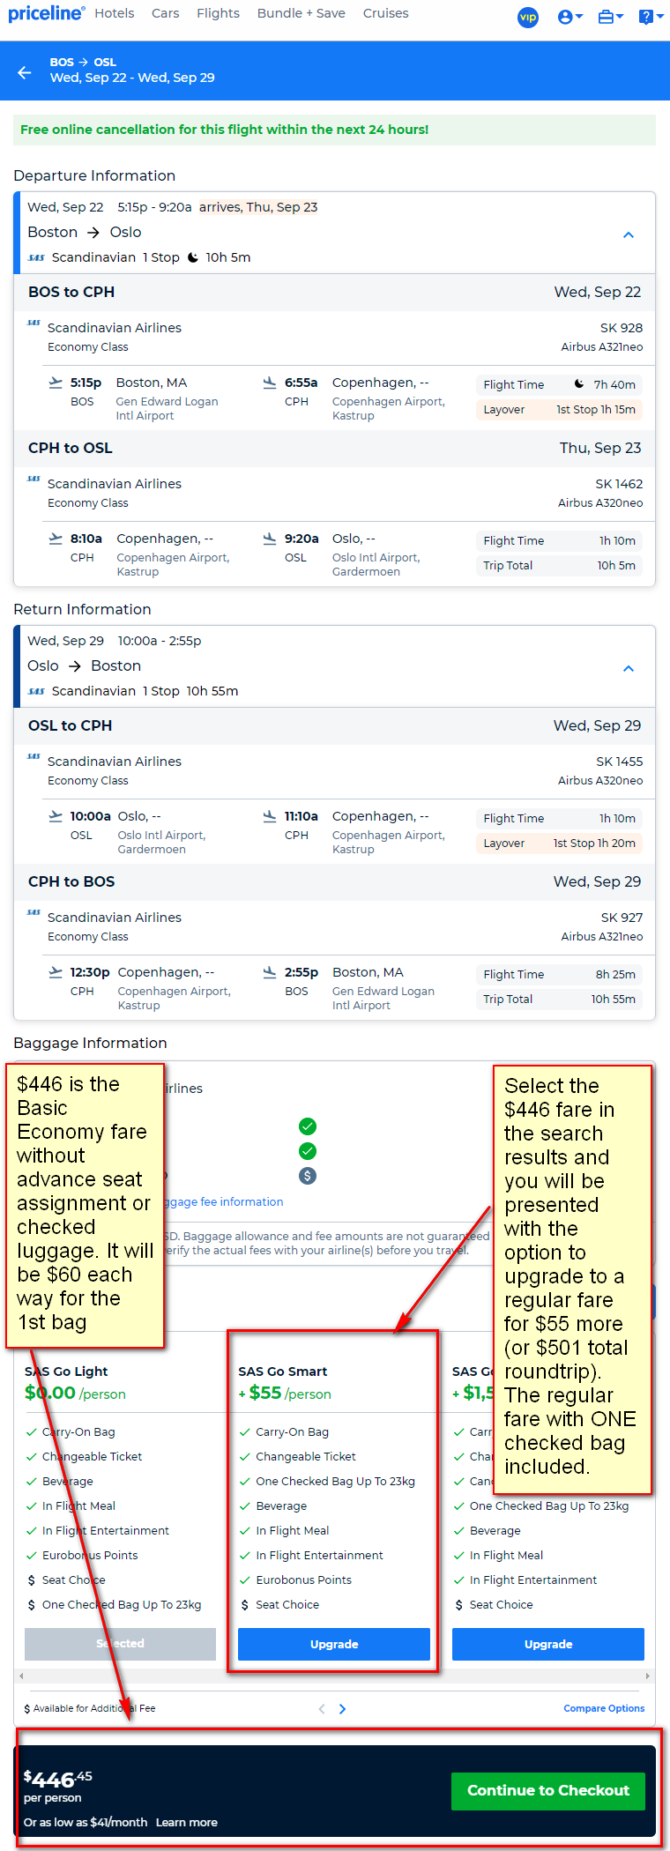Collapse the departure flight details
Screen dimensions: 670x1851
pyautogui.click(x=628, y=235)
